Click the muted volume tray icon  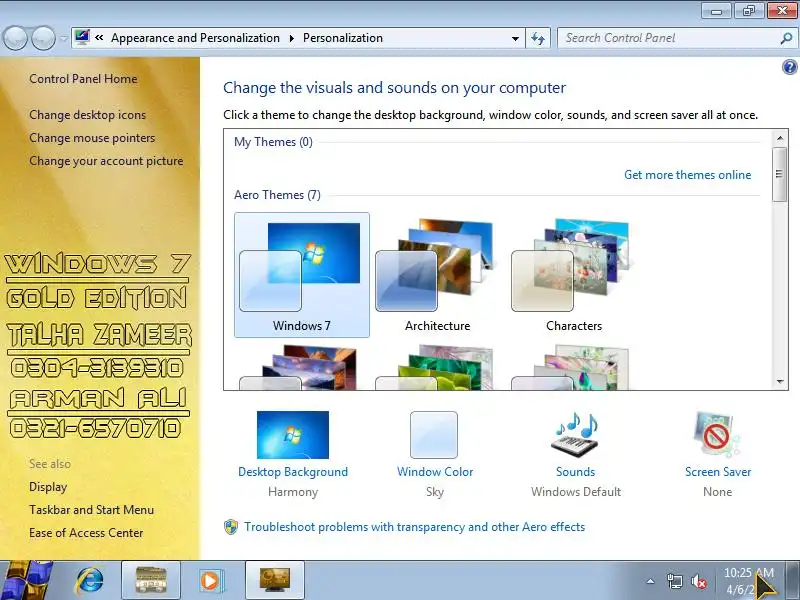tap(699, 581)
